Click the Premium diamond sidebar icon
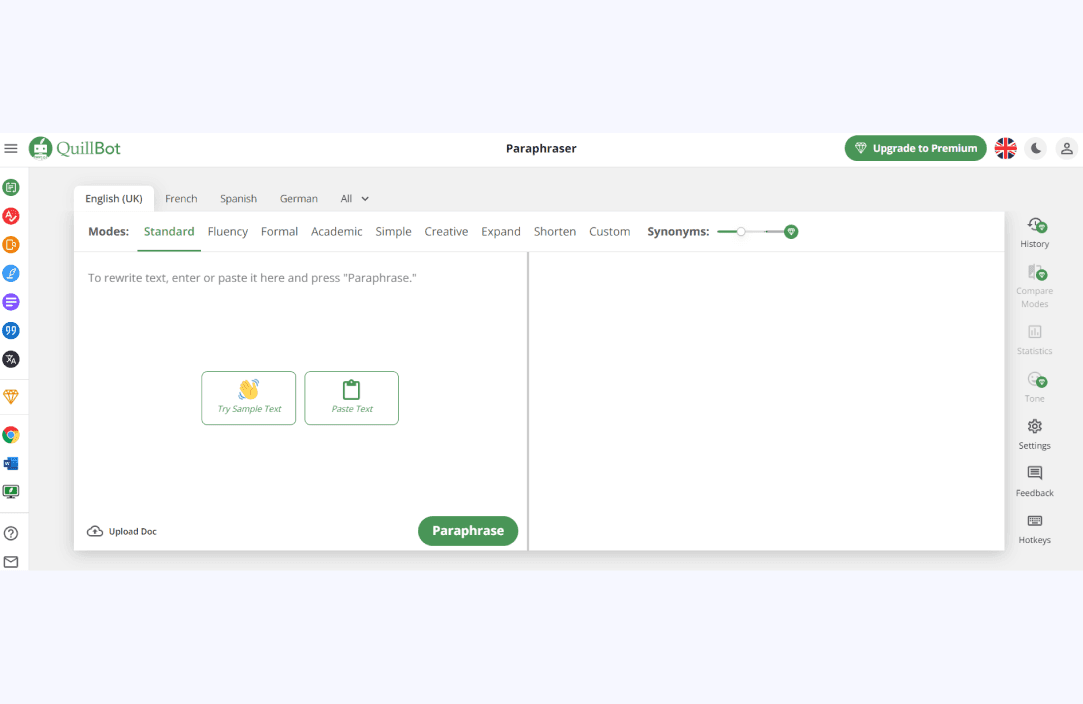This screenshot has width=1083, height=704. [x=11, y=397]
